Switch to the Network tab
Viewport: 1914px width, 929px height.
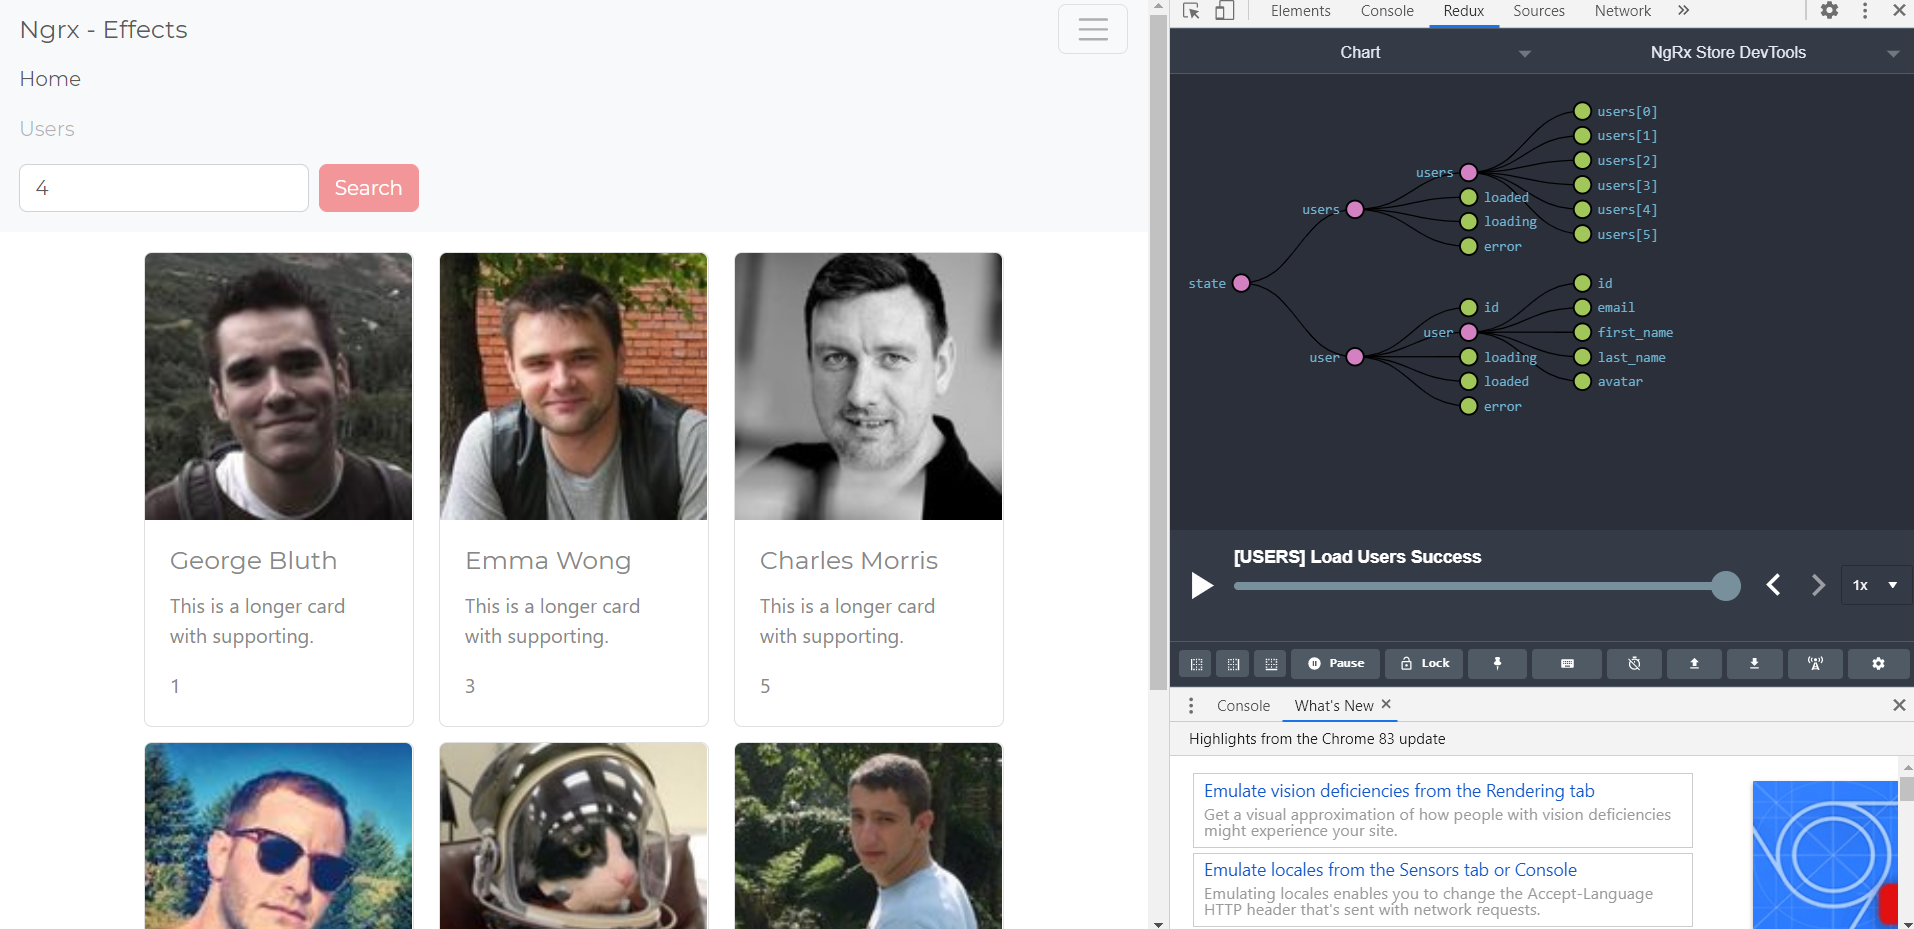(1622, 11)
